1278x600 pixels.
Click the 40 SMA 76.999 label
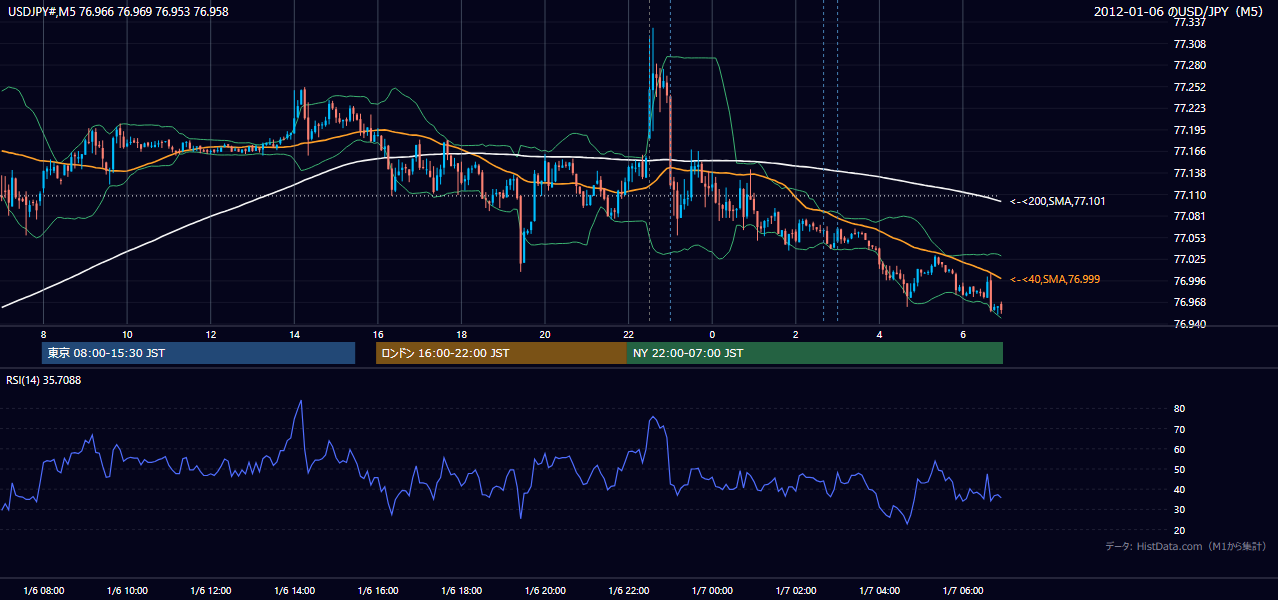[1056, 279]
